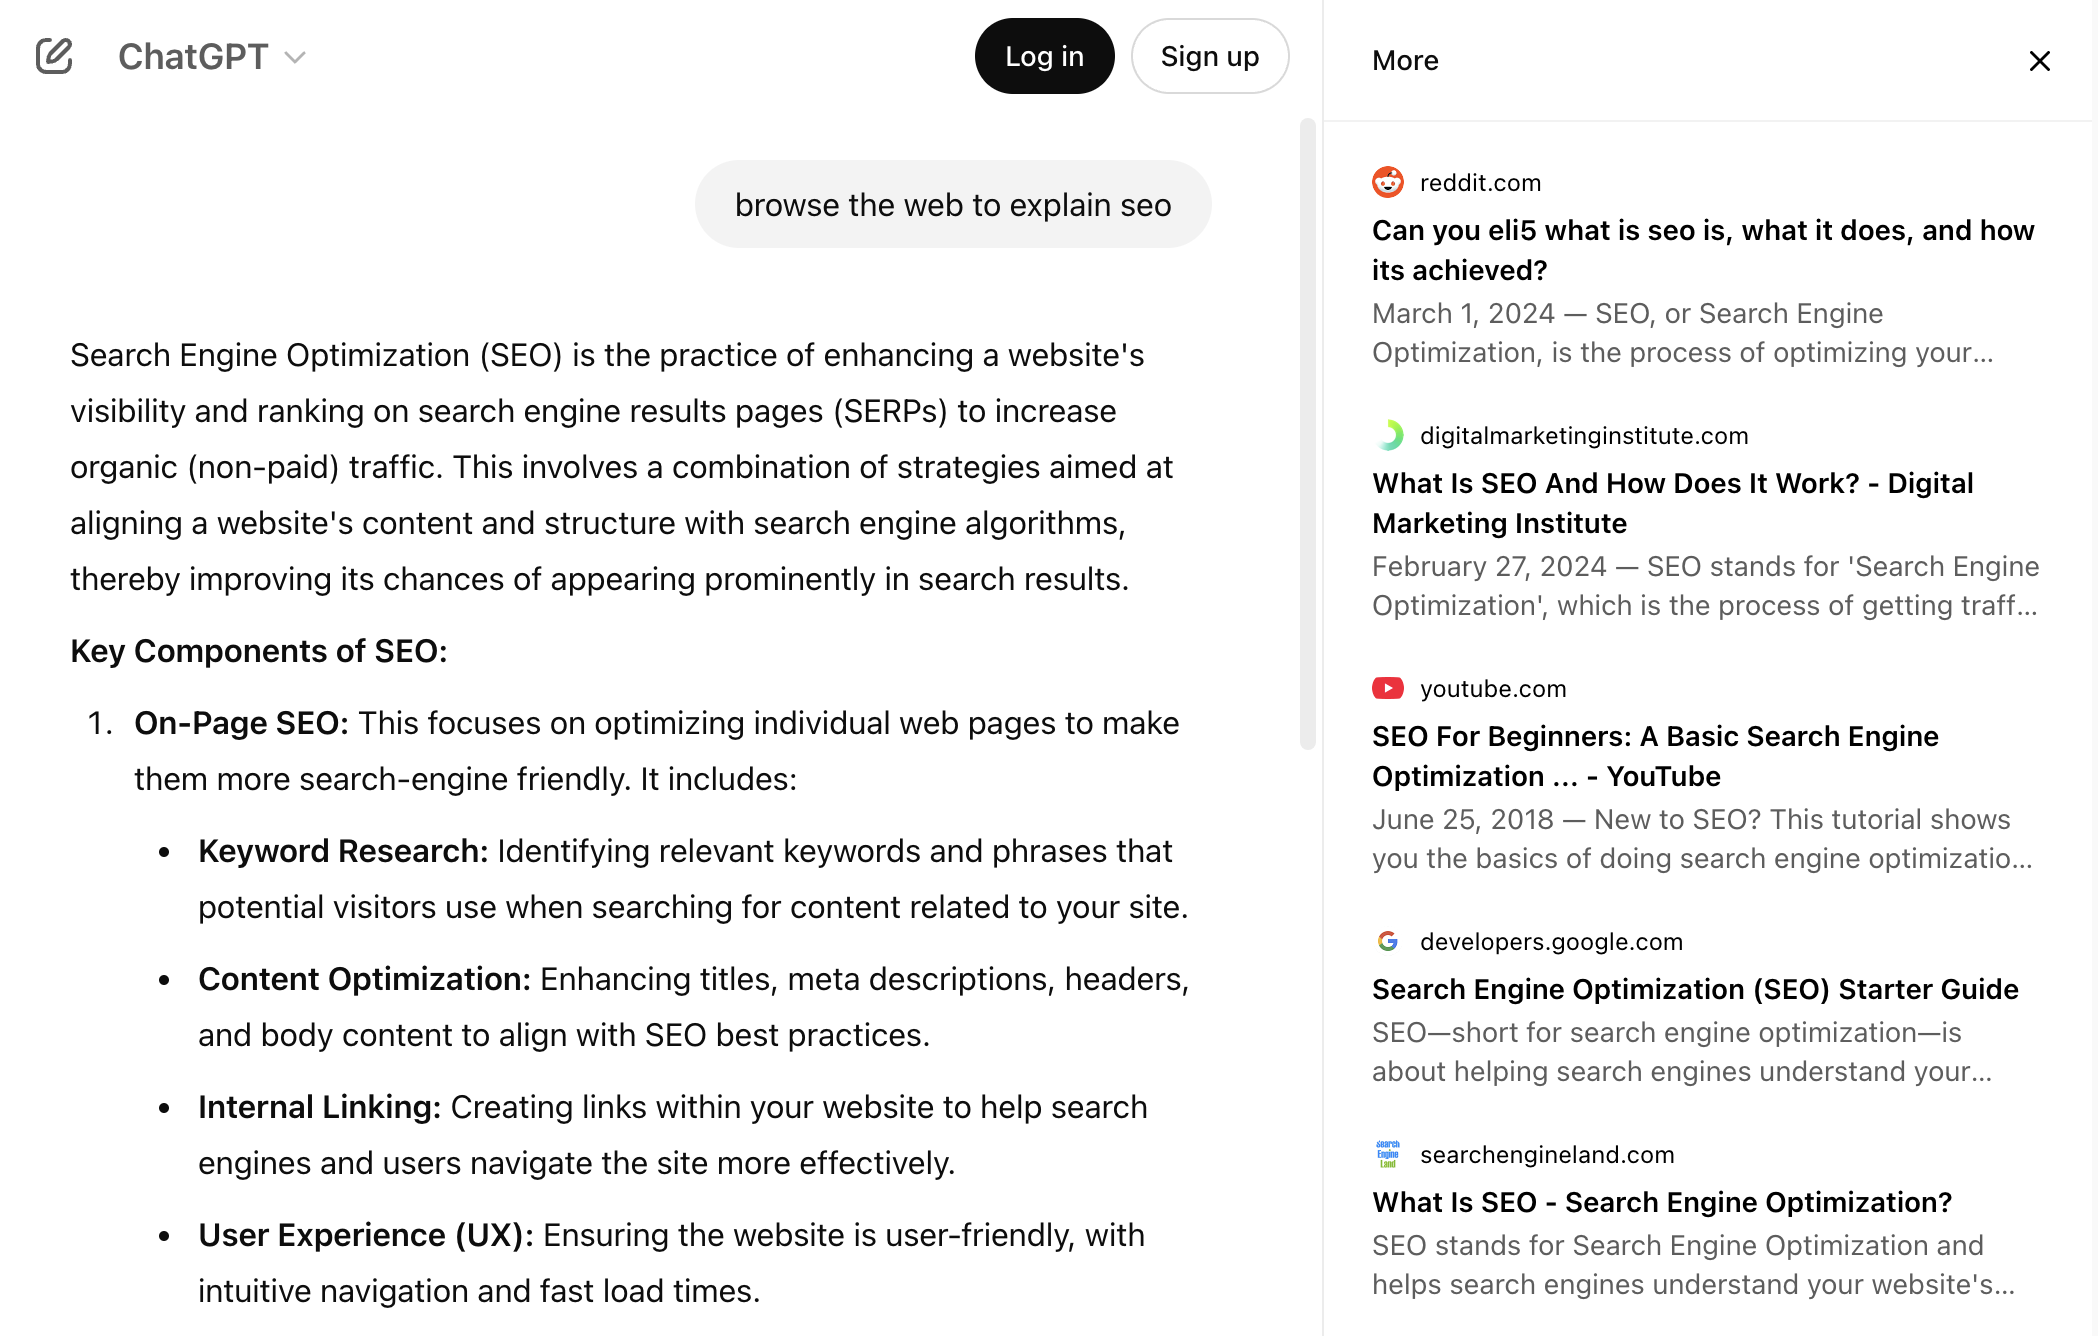The width and height of the screenshot is (2098, 1336).
Task: Click the reddit.com favicon in the sources panel
Action: click(x=1388, y=182)
